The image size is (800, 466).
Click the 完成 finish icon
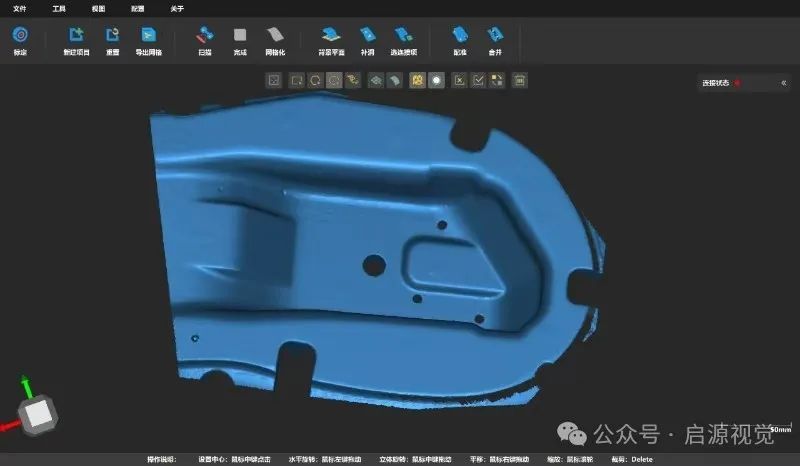point(240,37)
